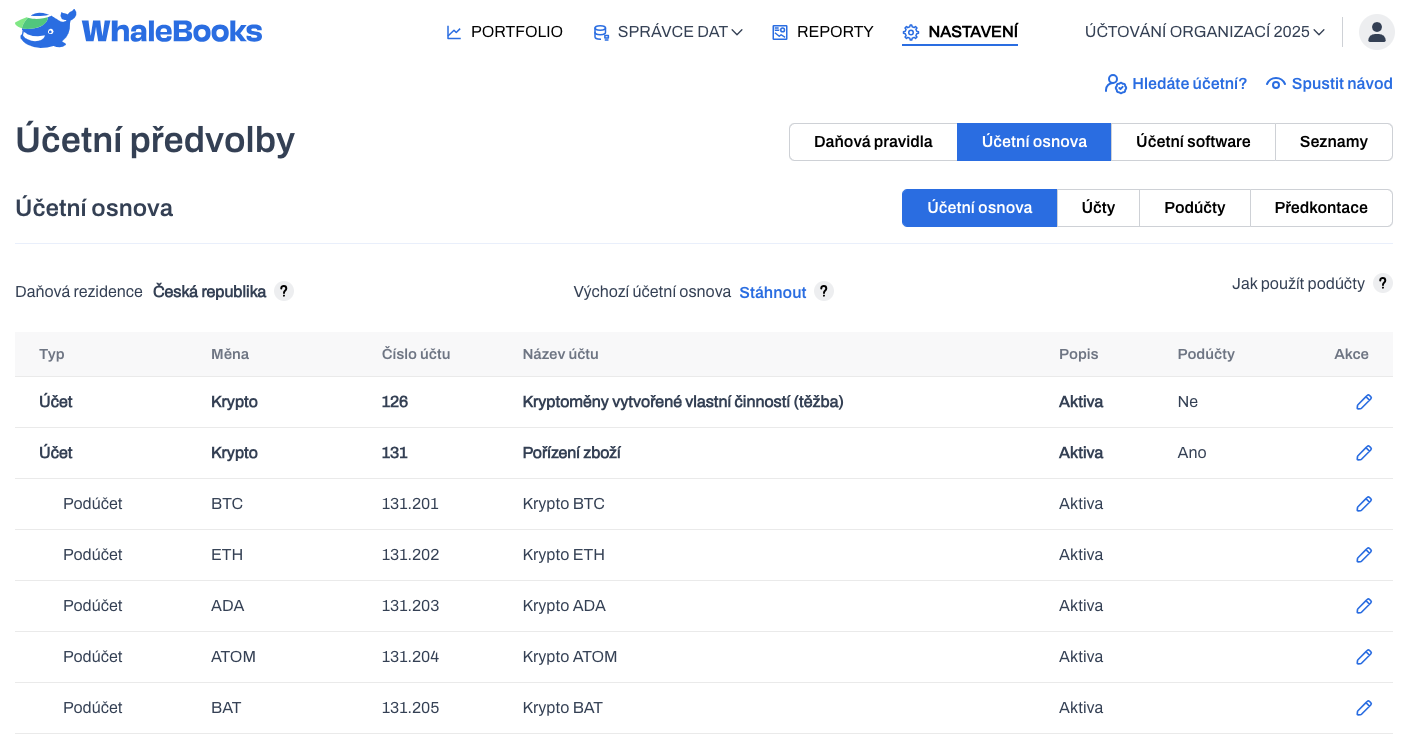Image resolution: width=1408 pixels, height=741 pixels.
Task: Click the WhaleBooks whale logo
Action: 139,30
